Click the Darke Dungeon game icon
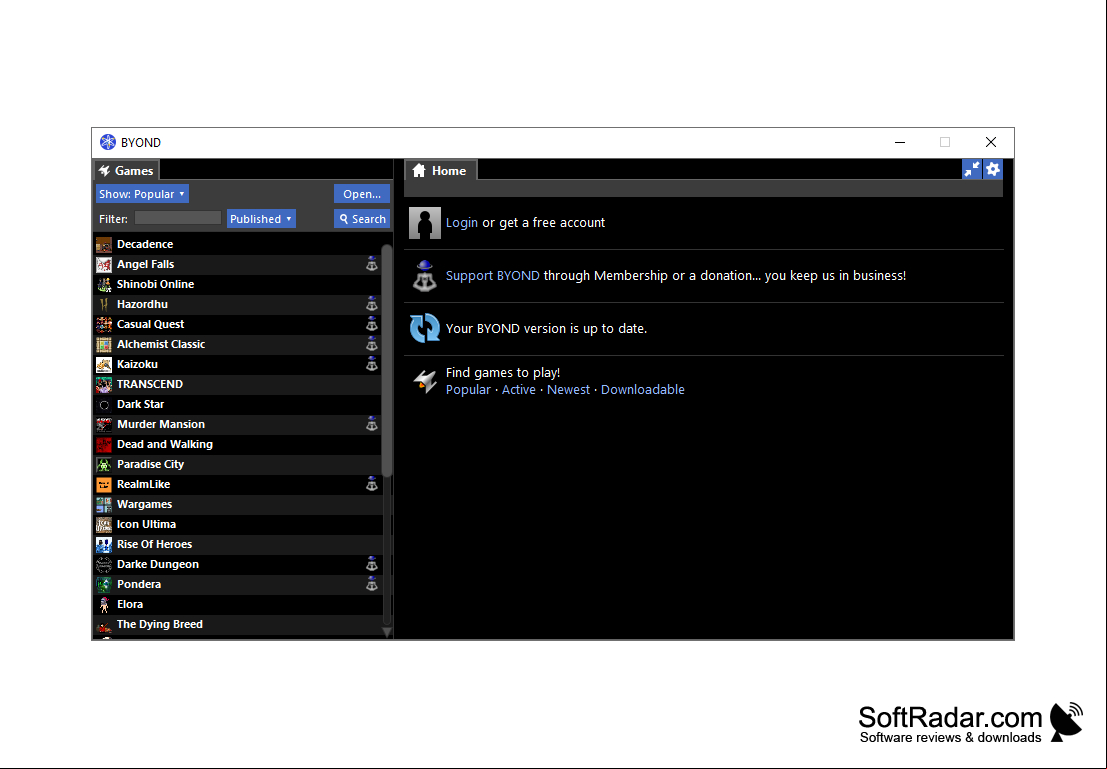Viewport: 1107px width, 769px height. point(104,564)
